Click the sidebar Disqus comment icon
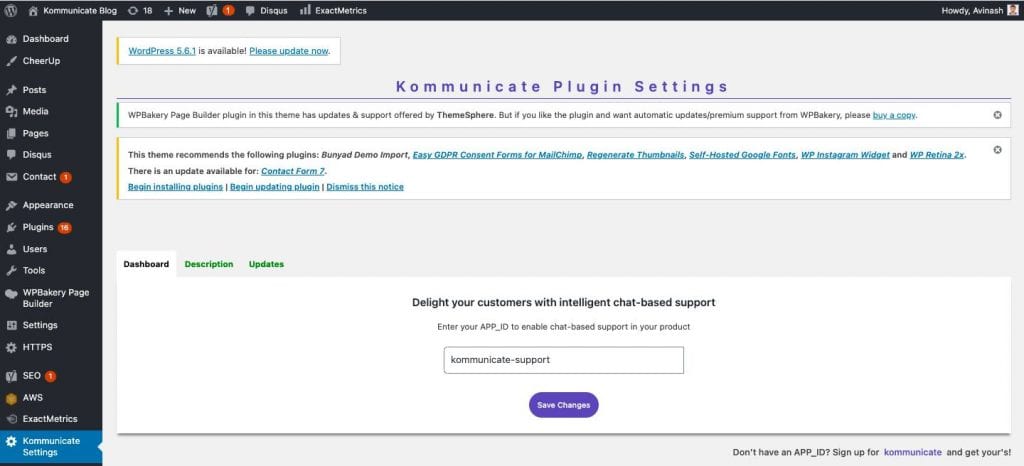This screenshot has width=1024, height=466. (11, 155)
